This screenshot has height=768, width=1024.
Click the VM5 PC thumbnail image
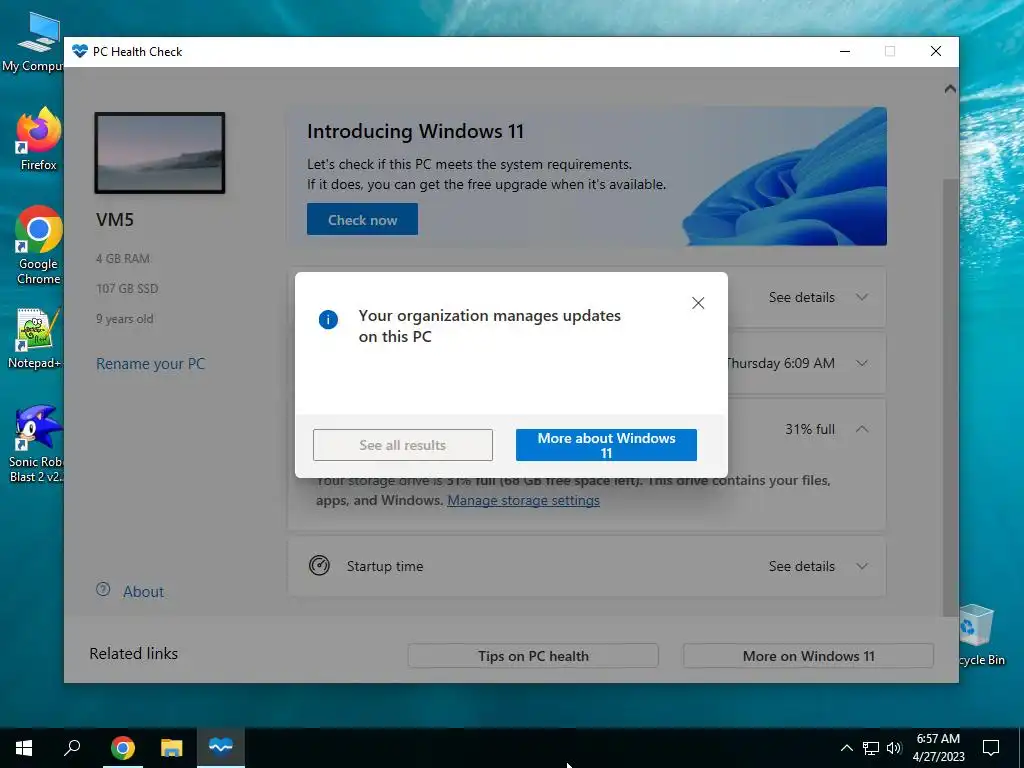click(160, 153)
